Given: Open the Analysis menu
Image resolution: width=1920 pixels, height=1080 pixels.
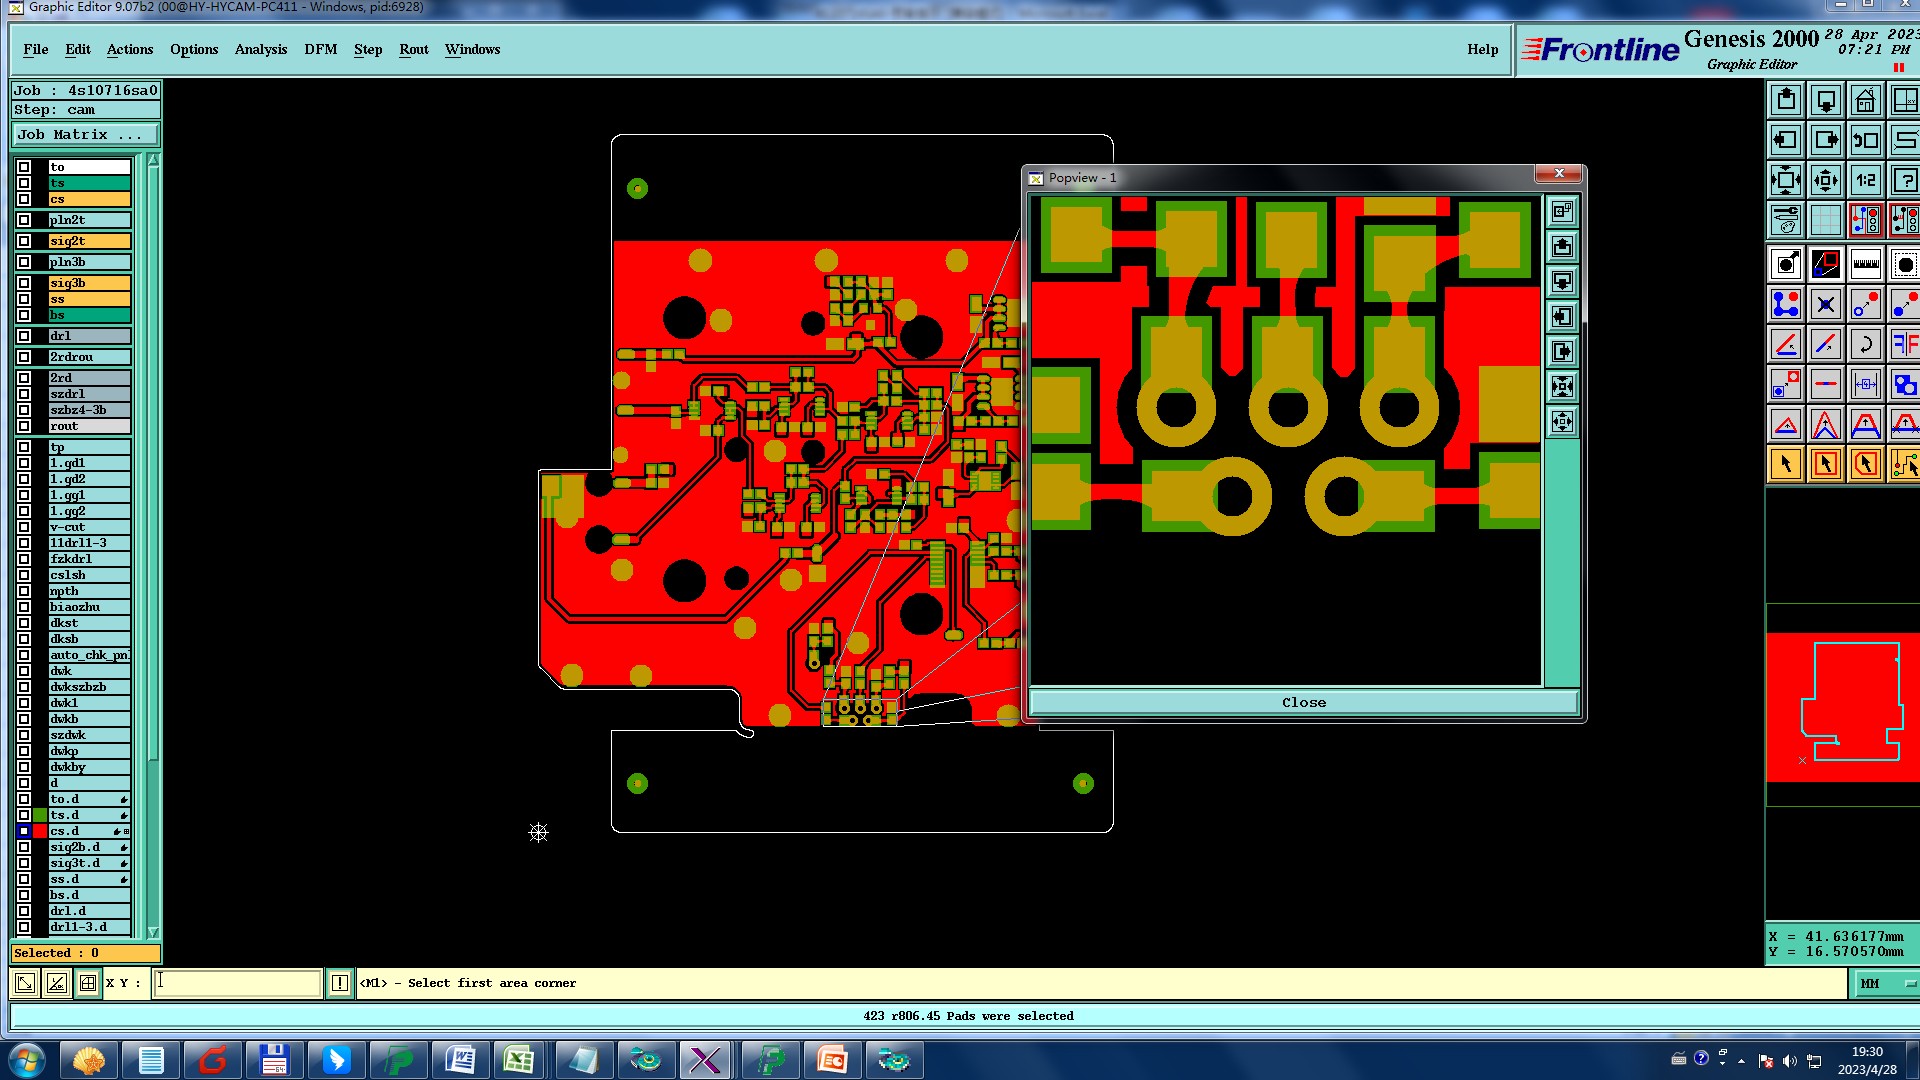Looking at the screenshot, I should tap(260, 49).
